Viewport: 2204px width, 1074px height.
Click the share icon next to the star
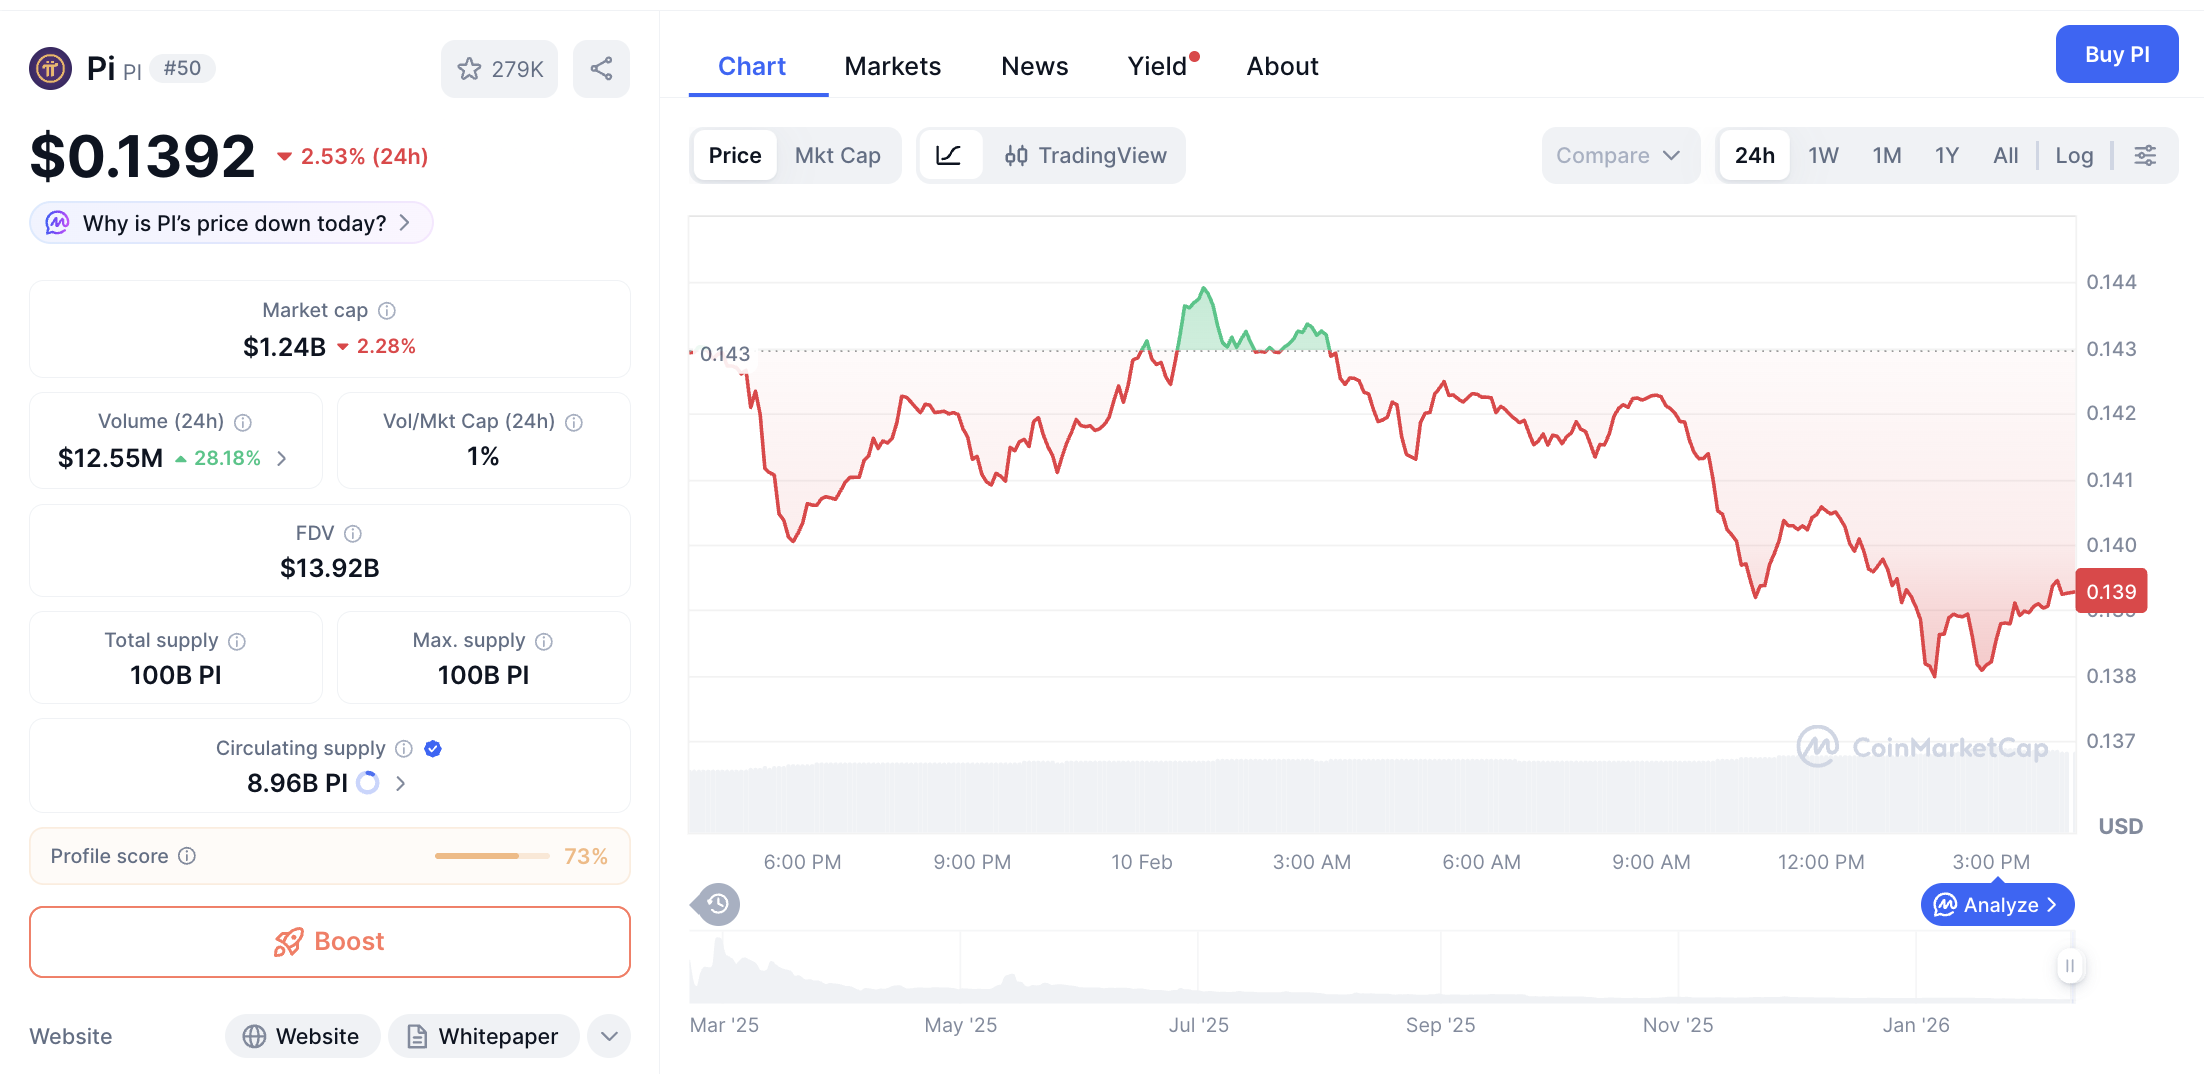click(601, 68)
